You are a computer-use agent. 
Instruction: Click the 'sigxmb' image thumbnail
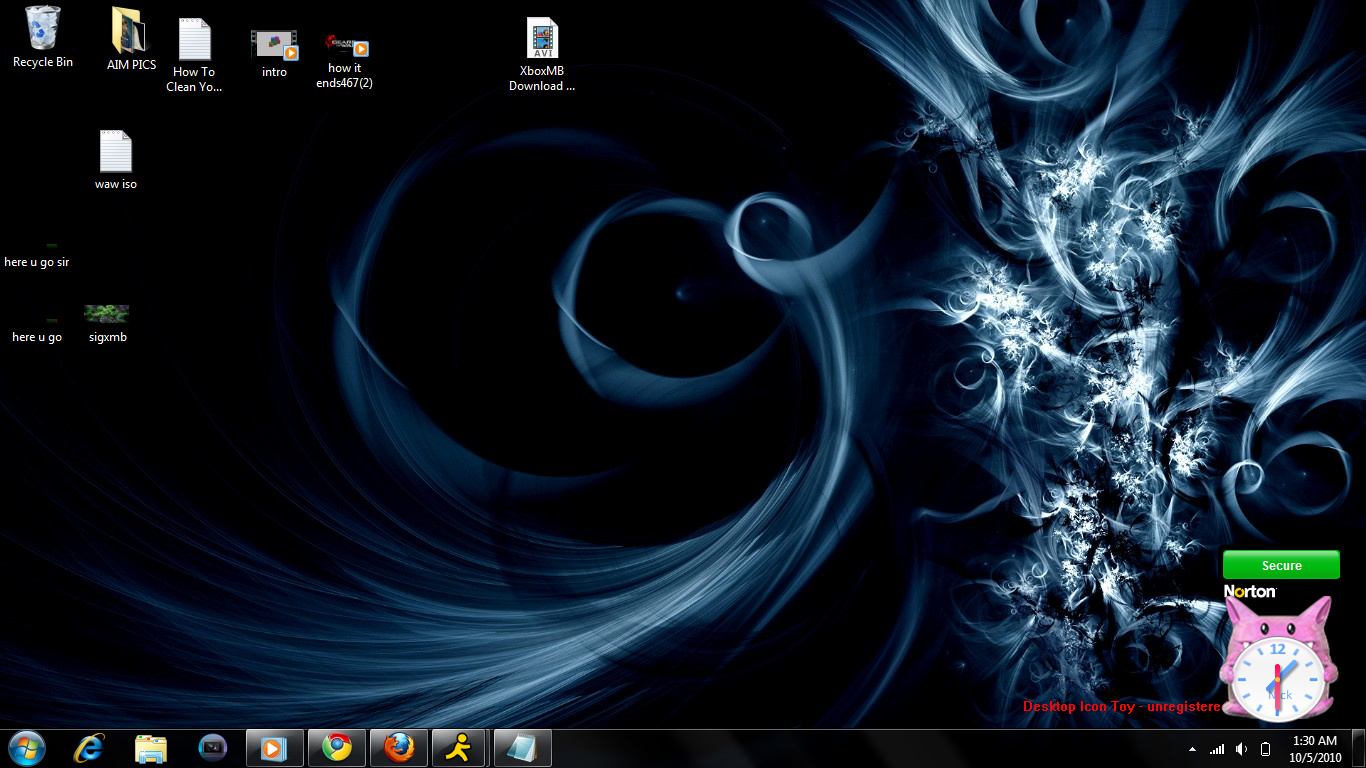(107, 314)
